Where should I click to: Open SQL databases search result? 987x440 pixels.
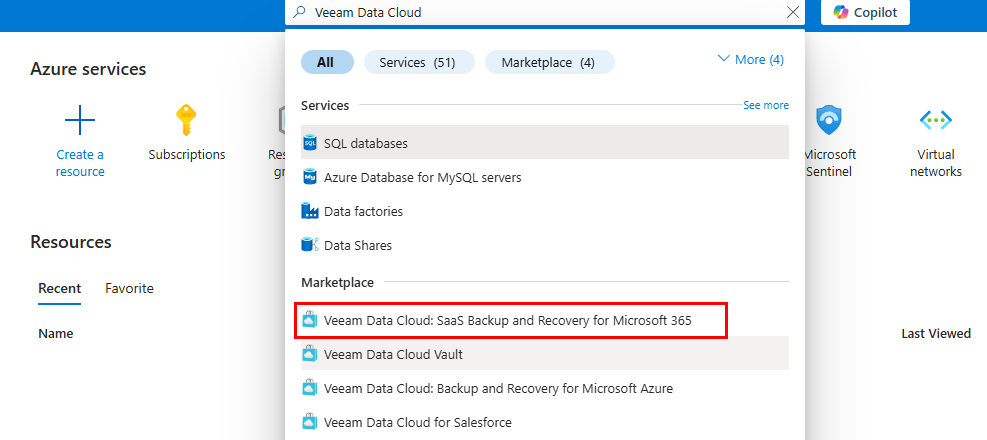pyautogui.click(x=544, y=142)
